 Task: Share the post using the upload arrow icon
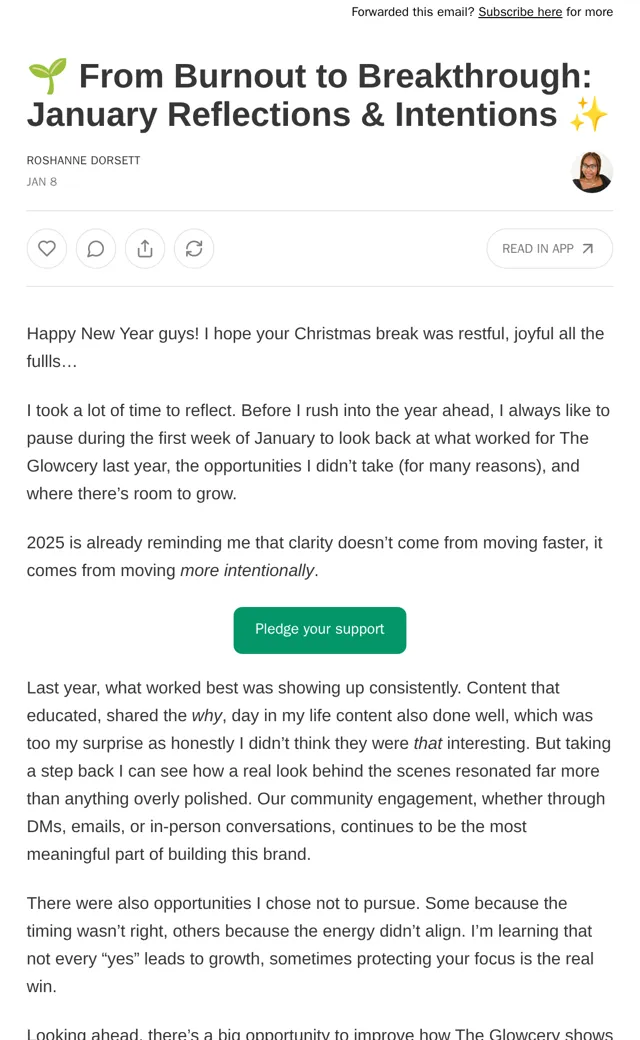coord(145,249)
